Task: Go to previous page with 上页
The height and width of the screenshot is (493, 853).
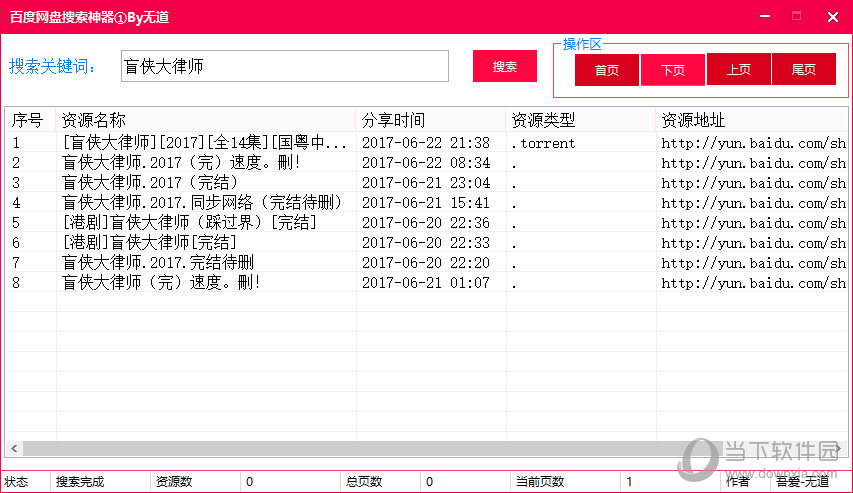Action: tap(738, 69)
